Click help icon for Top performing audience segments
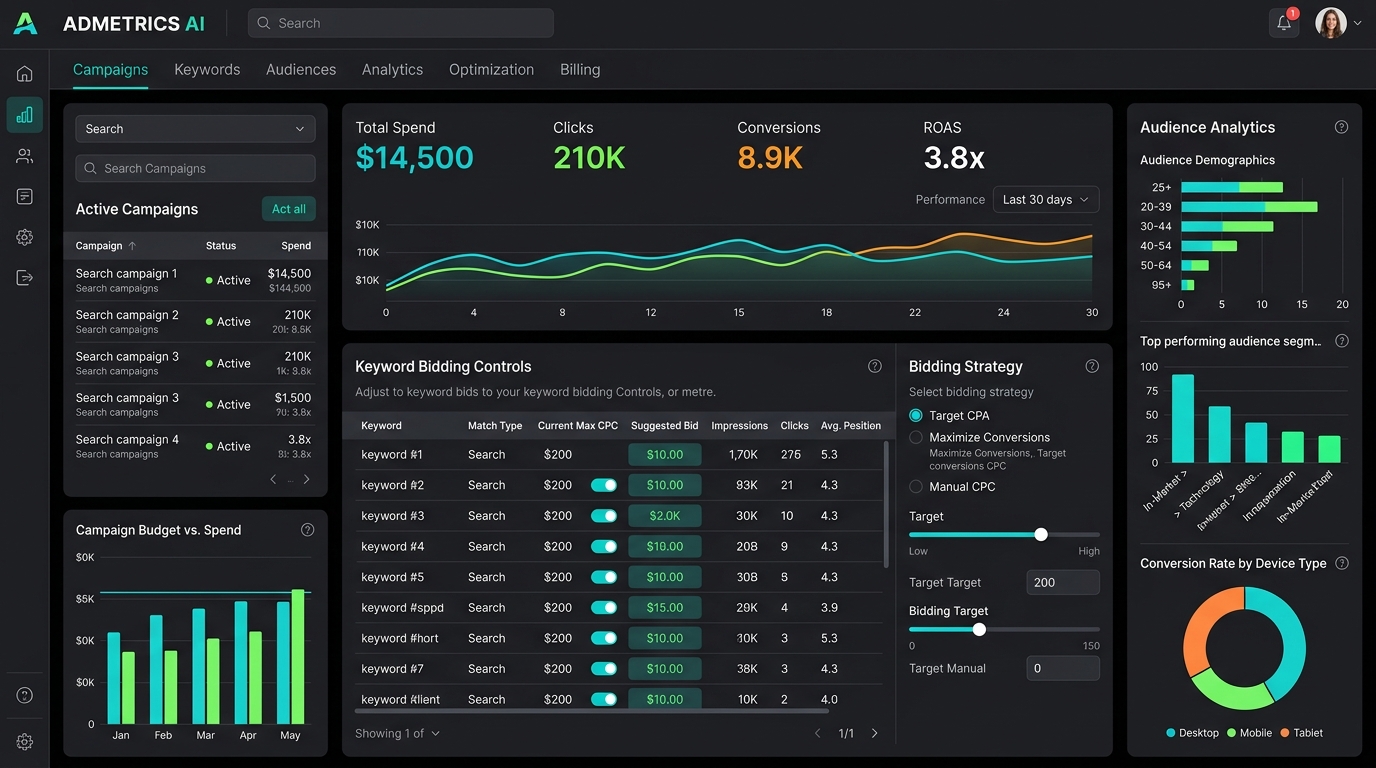The height and width of the screenshot is (768, 1376). (1342, 341)
